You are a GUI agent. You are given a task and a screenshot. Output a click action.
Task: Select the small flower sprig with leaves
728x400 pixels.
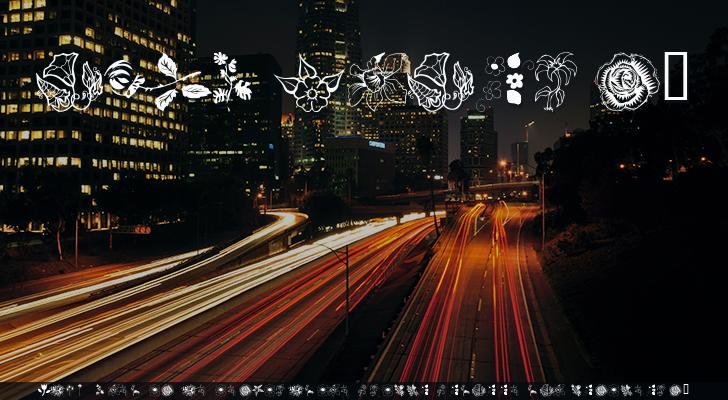232,77
